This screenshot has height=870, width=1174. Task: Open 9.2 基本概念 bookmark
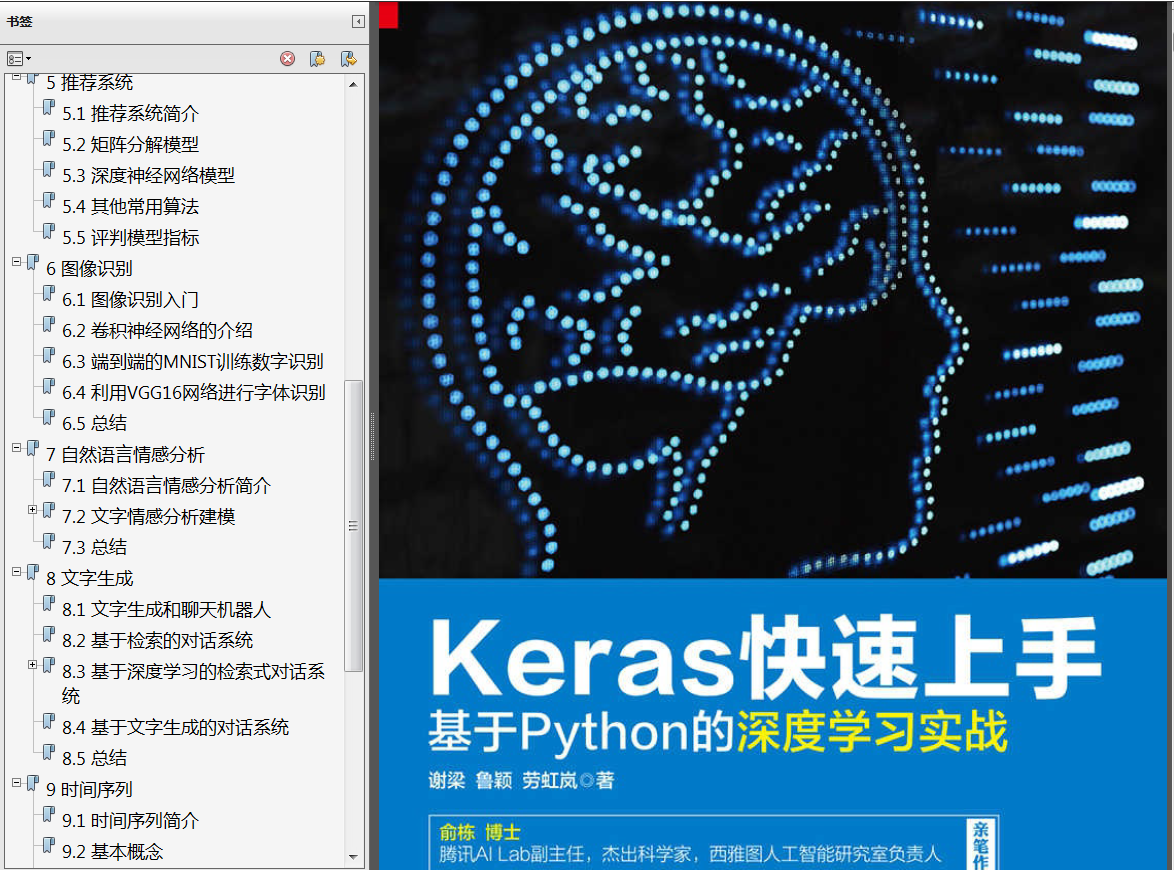(x=112, y=852)
